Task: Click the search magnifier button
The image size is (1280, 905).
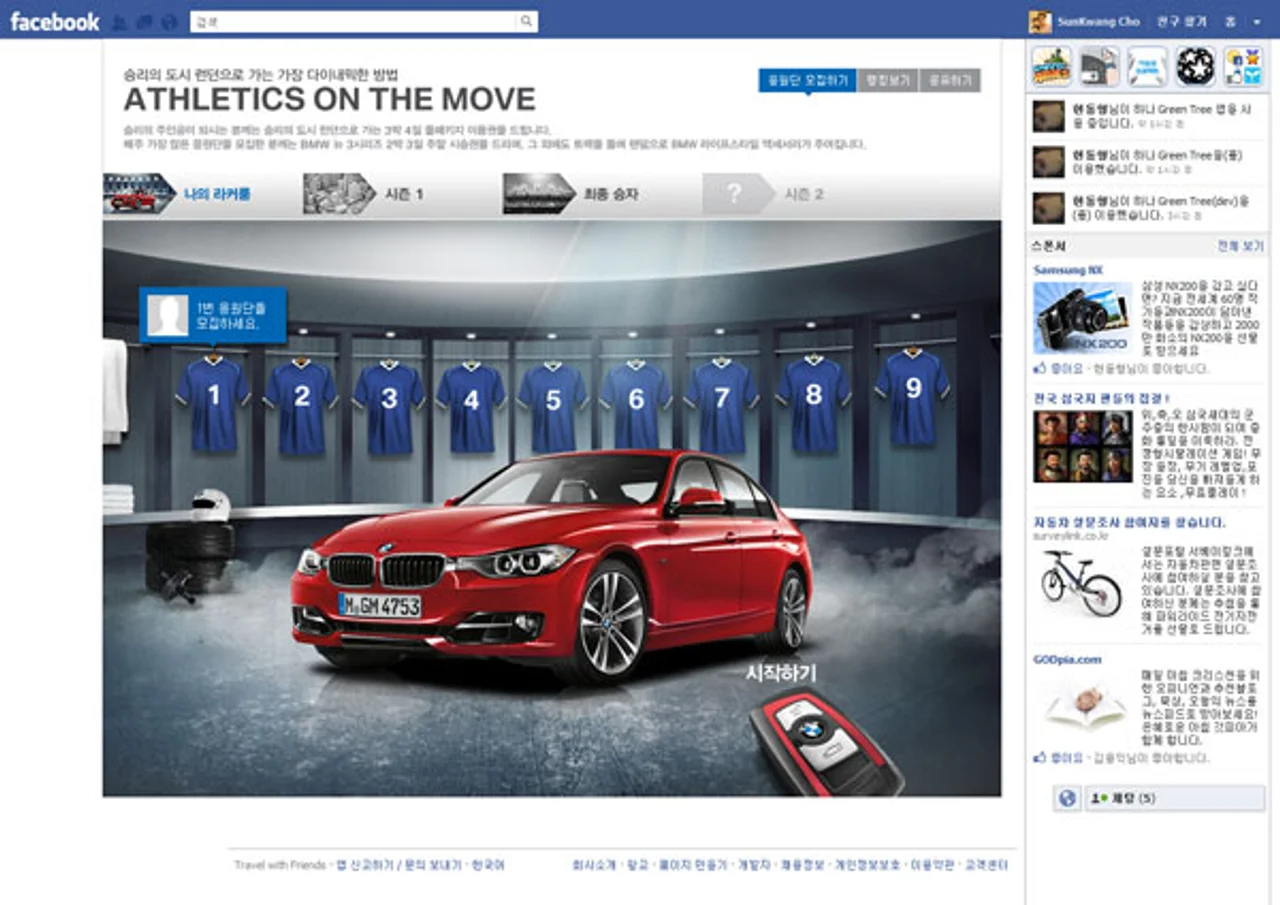Action: (526, 22)
